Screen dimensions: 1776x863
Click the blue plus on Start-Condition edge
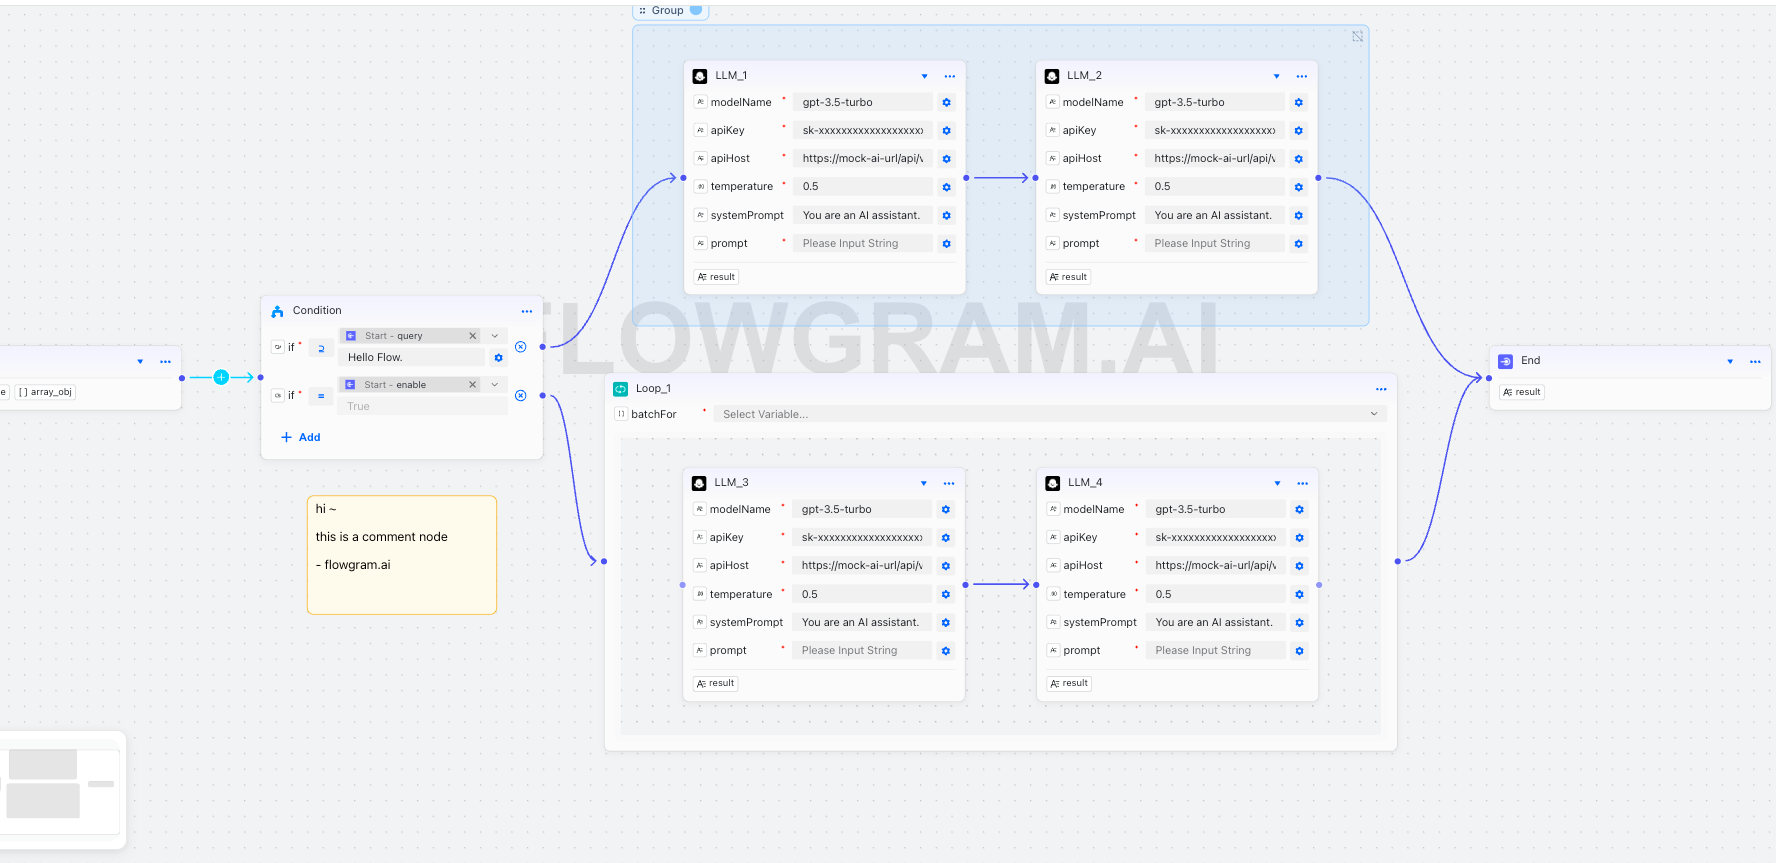221,377
